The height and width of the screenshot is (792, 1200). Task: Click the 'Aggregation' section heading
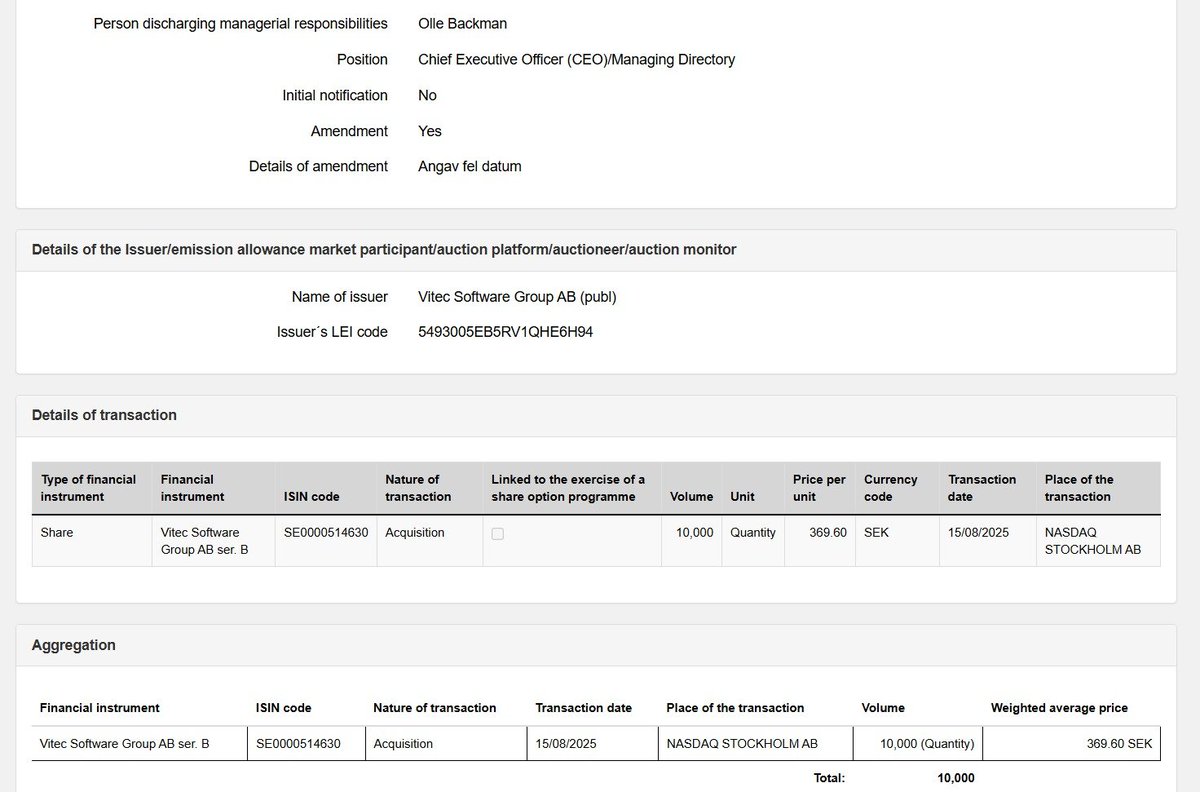74,645
